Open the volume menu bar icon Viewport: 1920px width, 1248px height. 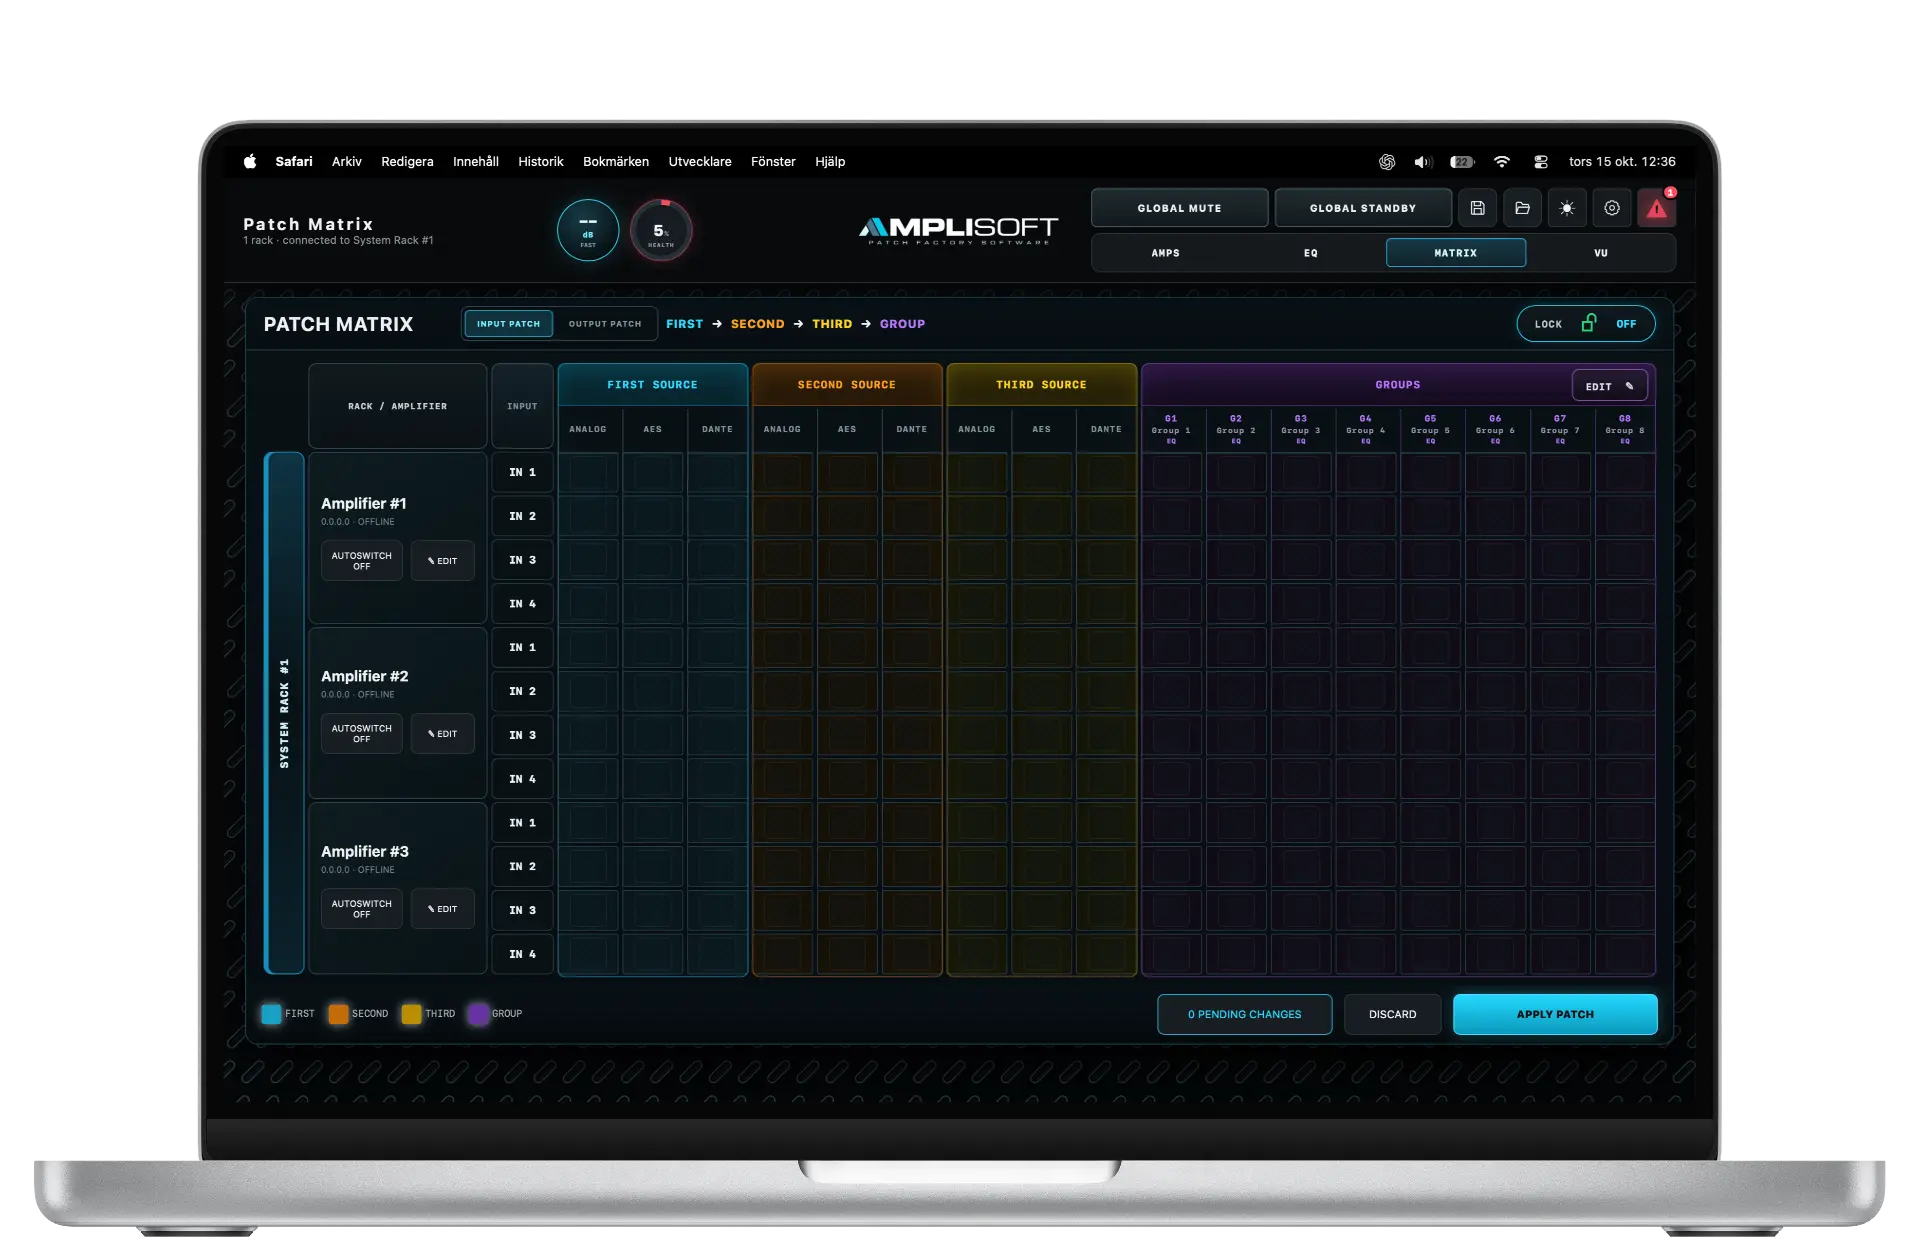click(1423, 162)
